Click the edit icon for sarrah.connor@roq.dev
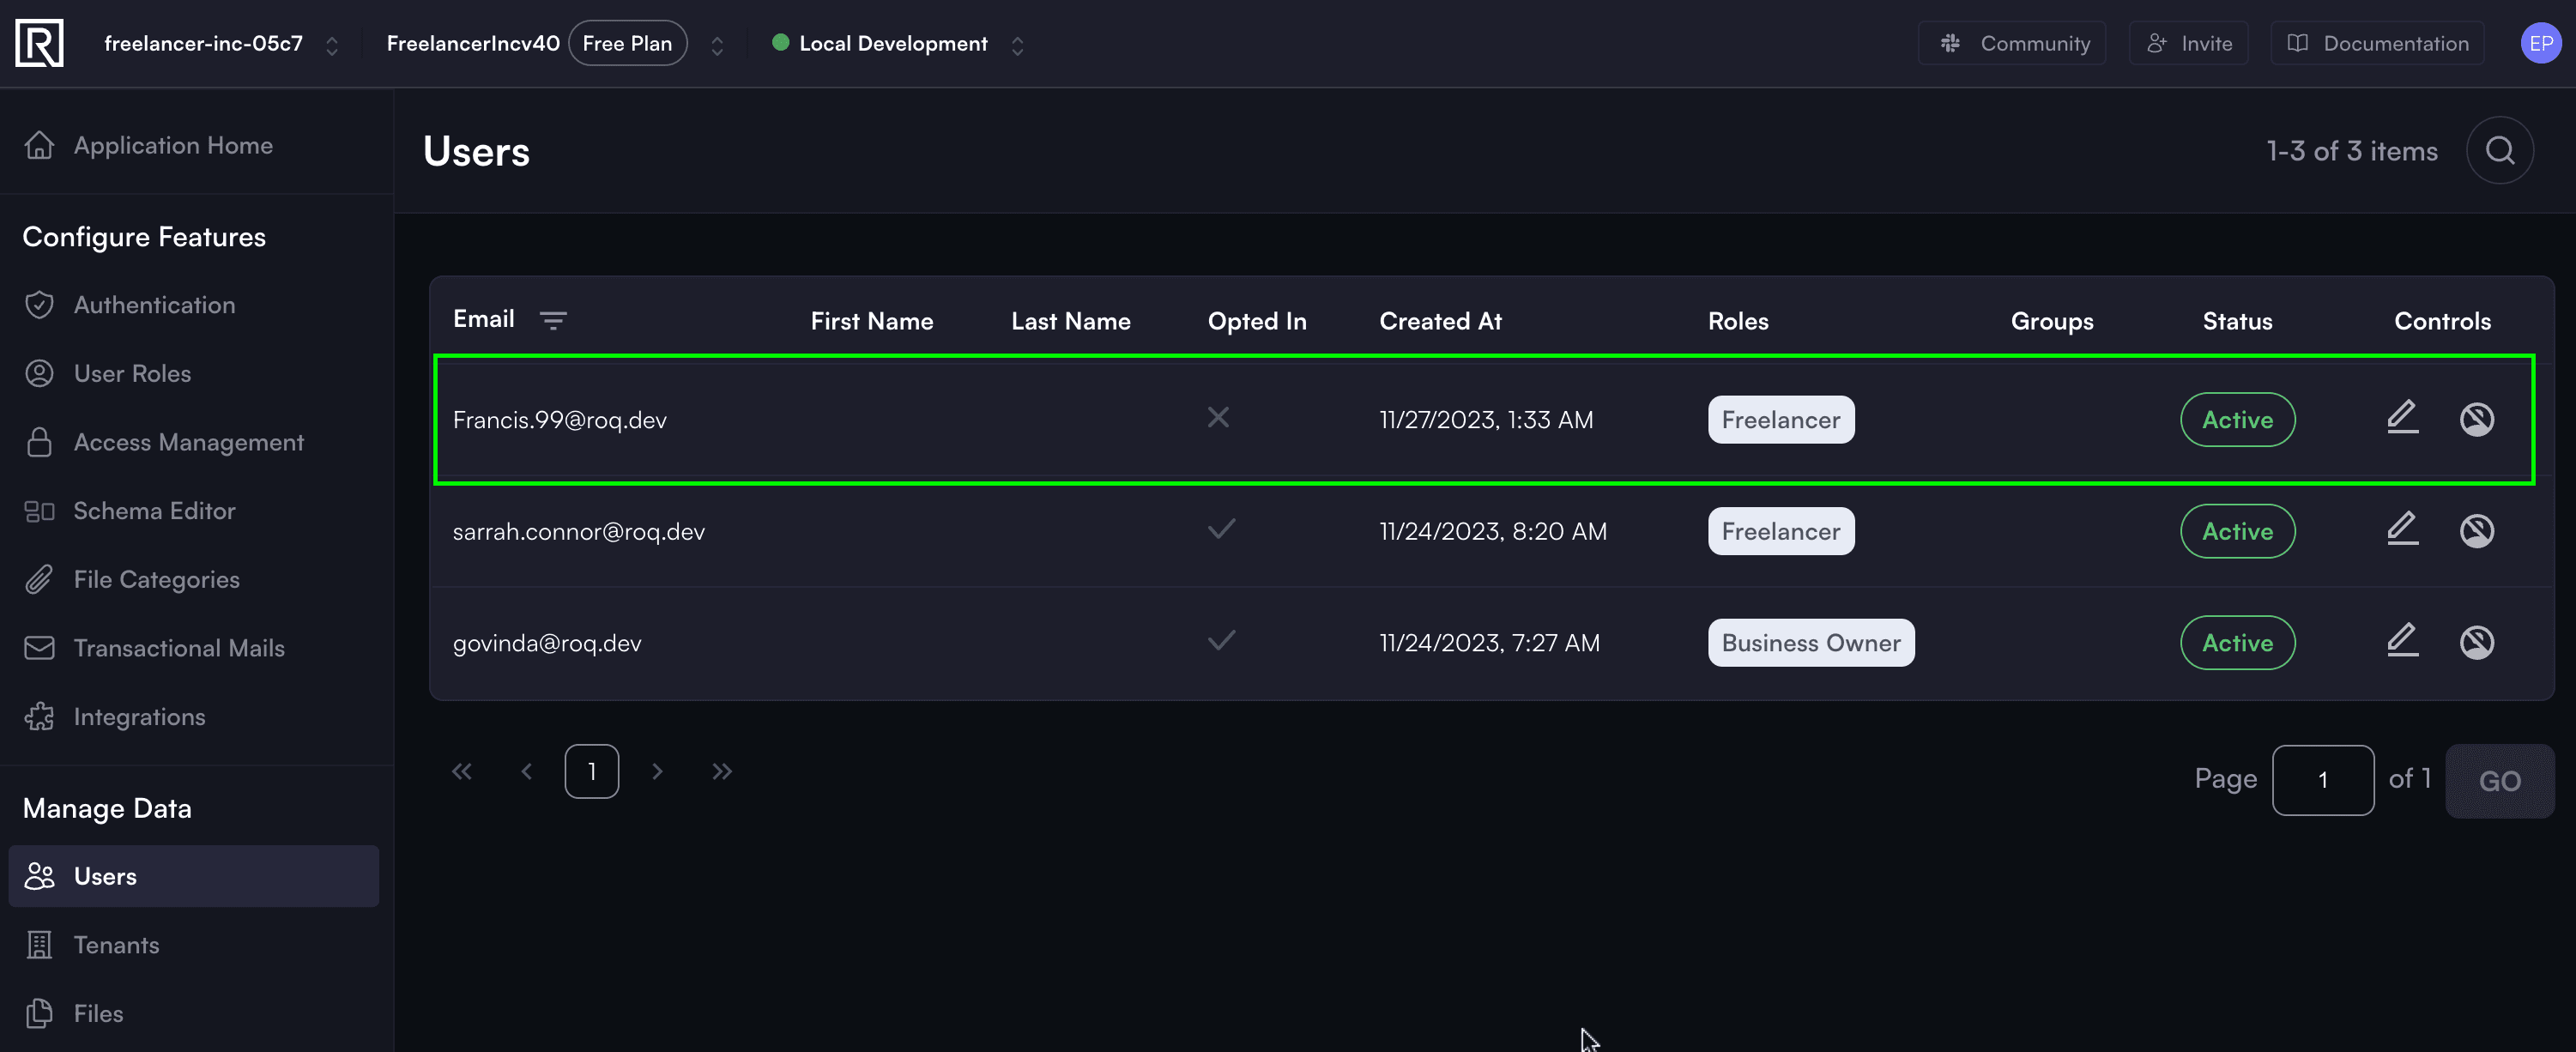 pyautogui.click(x=2402, y=529)
